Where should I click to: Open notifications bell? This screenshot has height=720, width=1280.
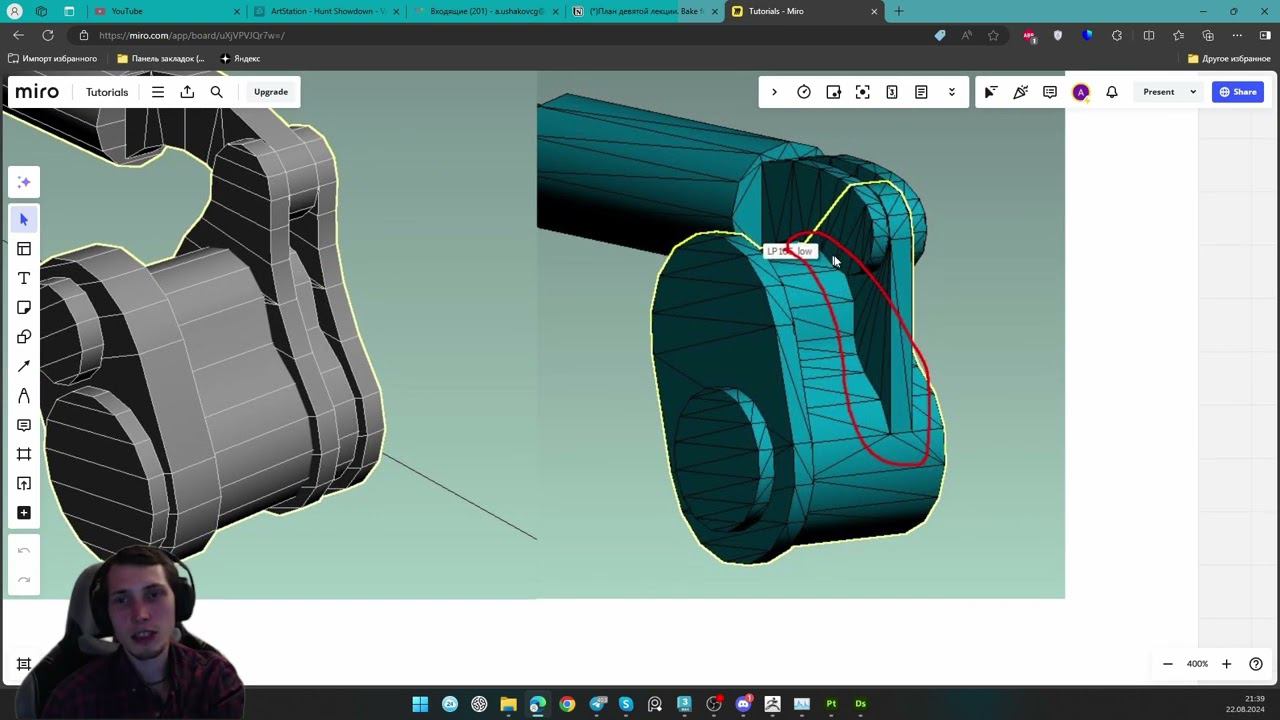[x=1112, y=92]
